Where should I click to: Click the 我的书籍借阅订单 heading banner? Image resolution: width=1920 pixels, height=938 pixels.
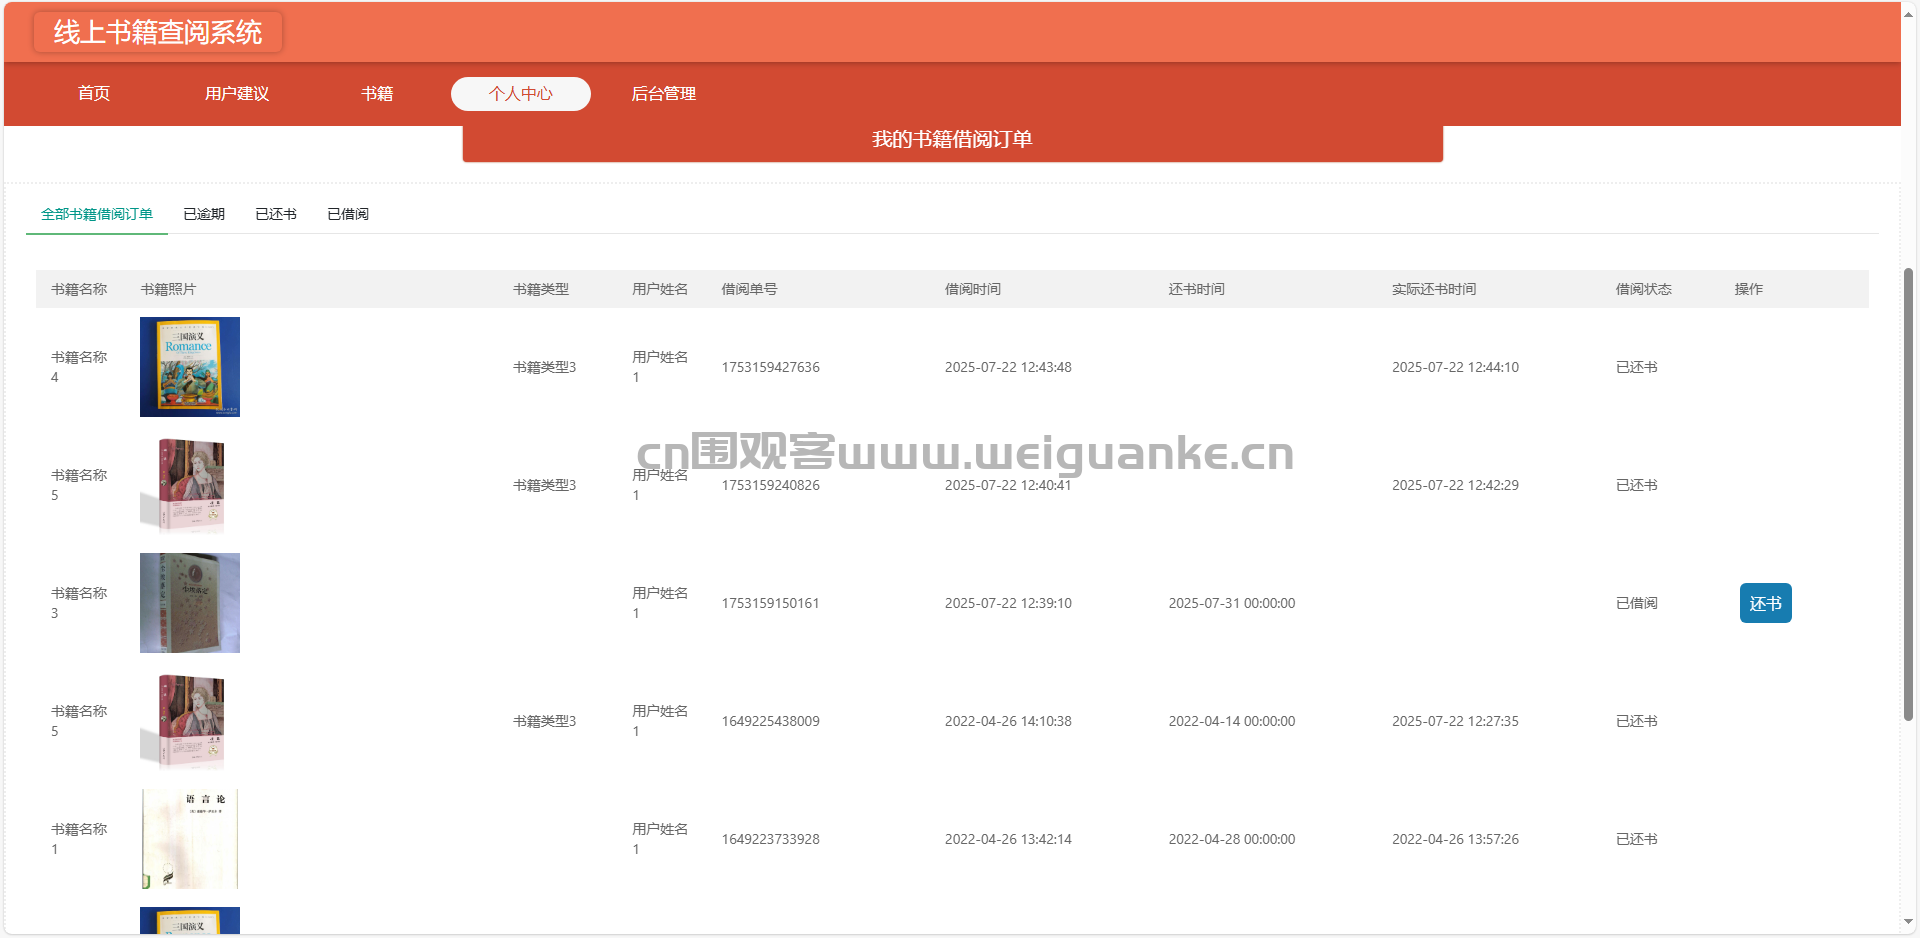pyautogui.click(x=952, y=140)
